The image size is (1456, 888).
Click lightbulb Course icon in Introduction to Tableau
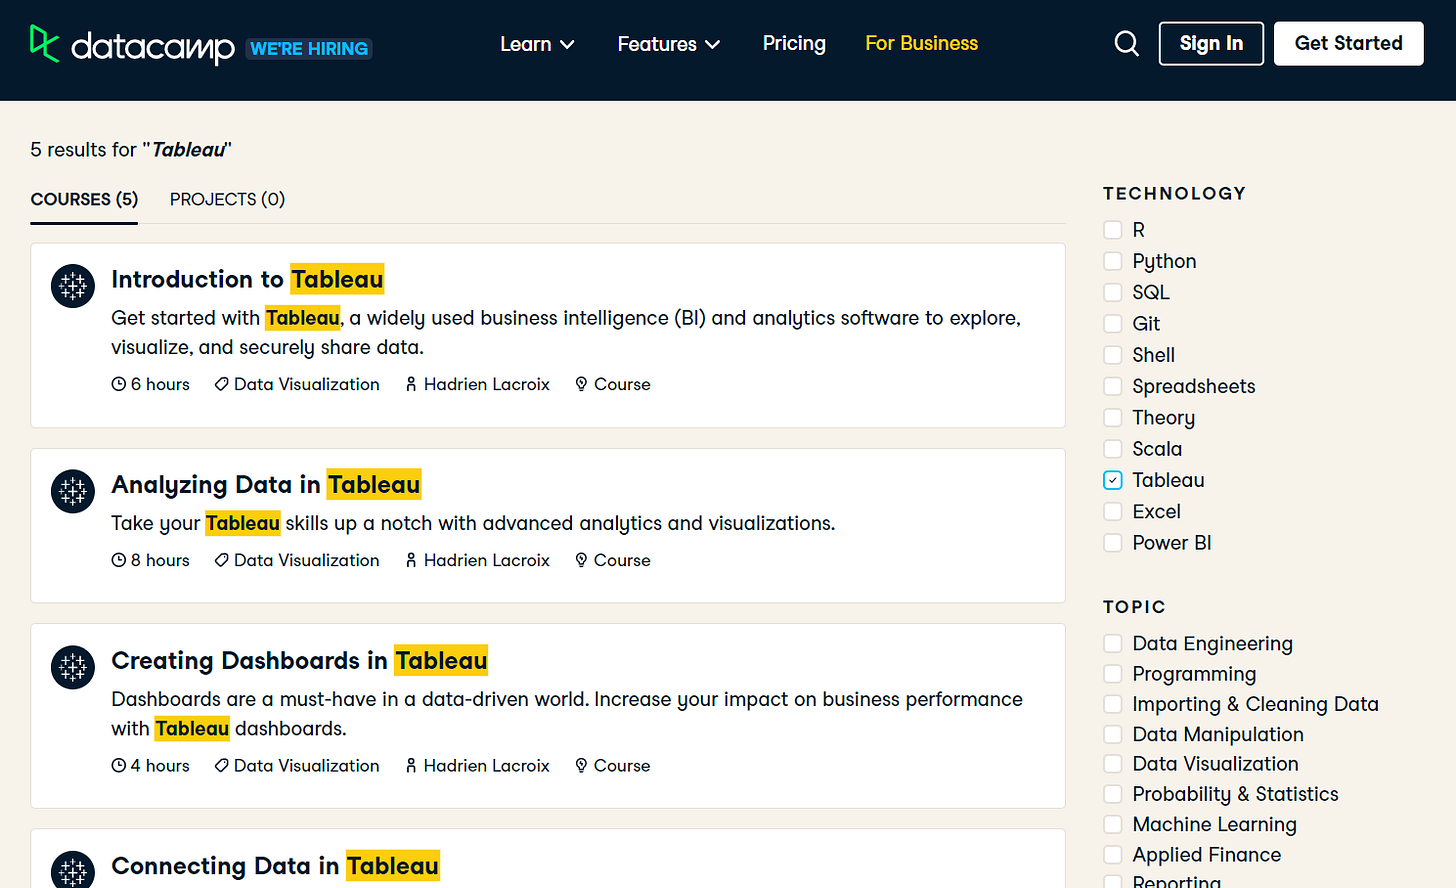[581, 384]
